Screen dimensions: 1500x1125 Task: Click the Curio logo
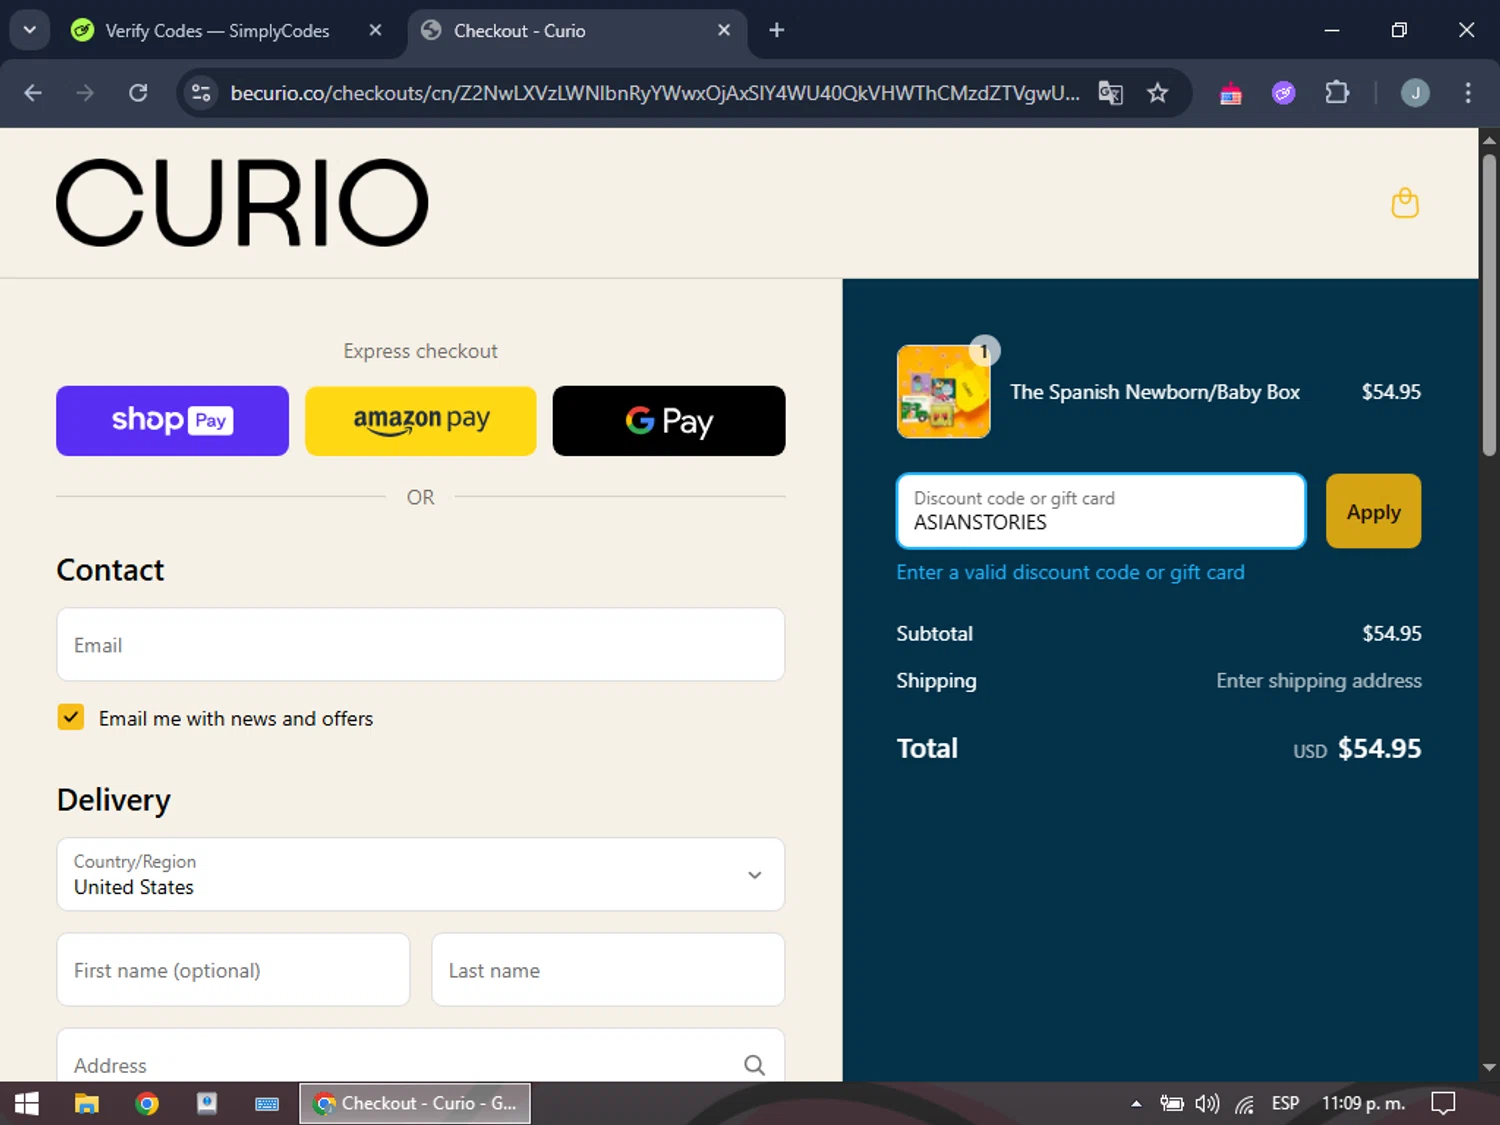tap(242, 203)
